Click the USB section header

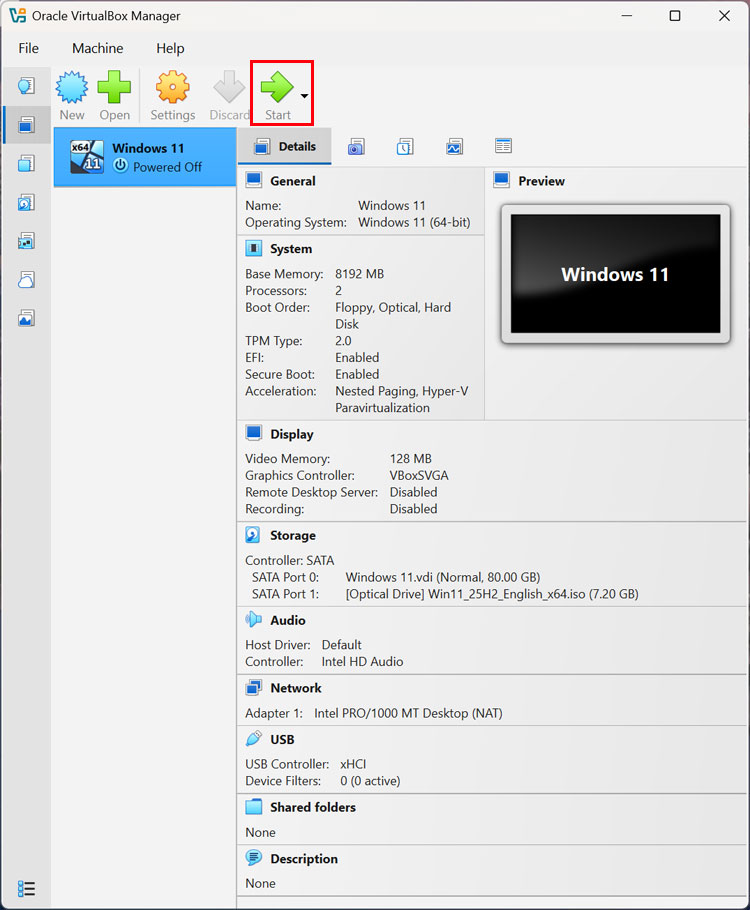[x=282, y=739]
